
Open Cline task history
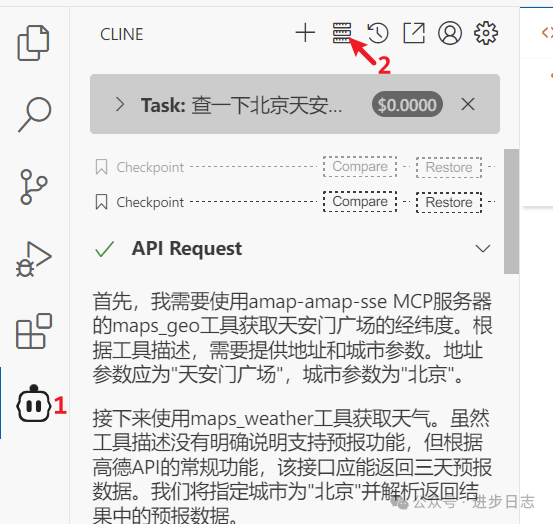pos(378,33)
